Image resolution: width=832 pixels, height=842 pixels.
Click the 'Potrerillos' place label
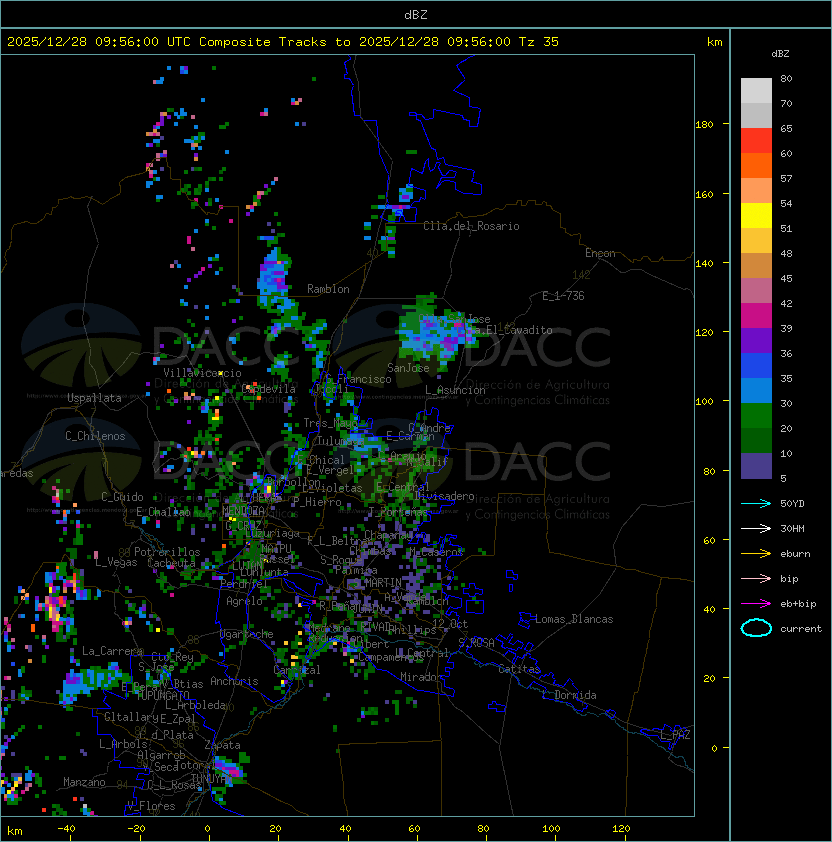[x=167, y=552]
